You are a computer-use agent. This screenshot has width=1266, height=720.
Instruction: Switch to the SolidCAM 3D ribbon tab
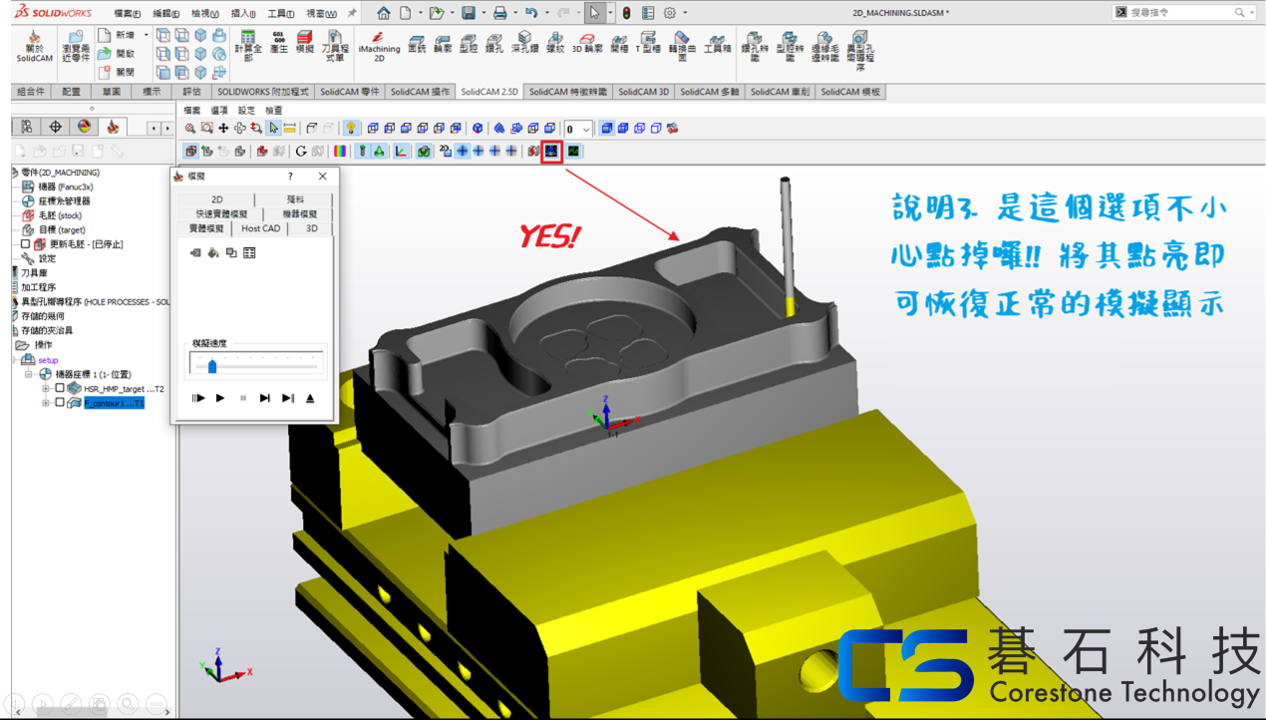point(643,92)
